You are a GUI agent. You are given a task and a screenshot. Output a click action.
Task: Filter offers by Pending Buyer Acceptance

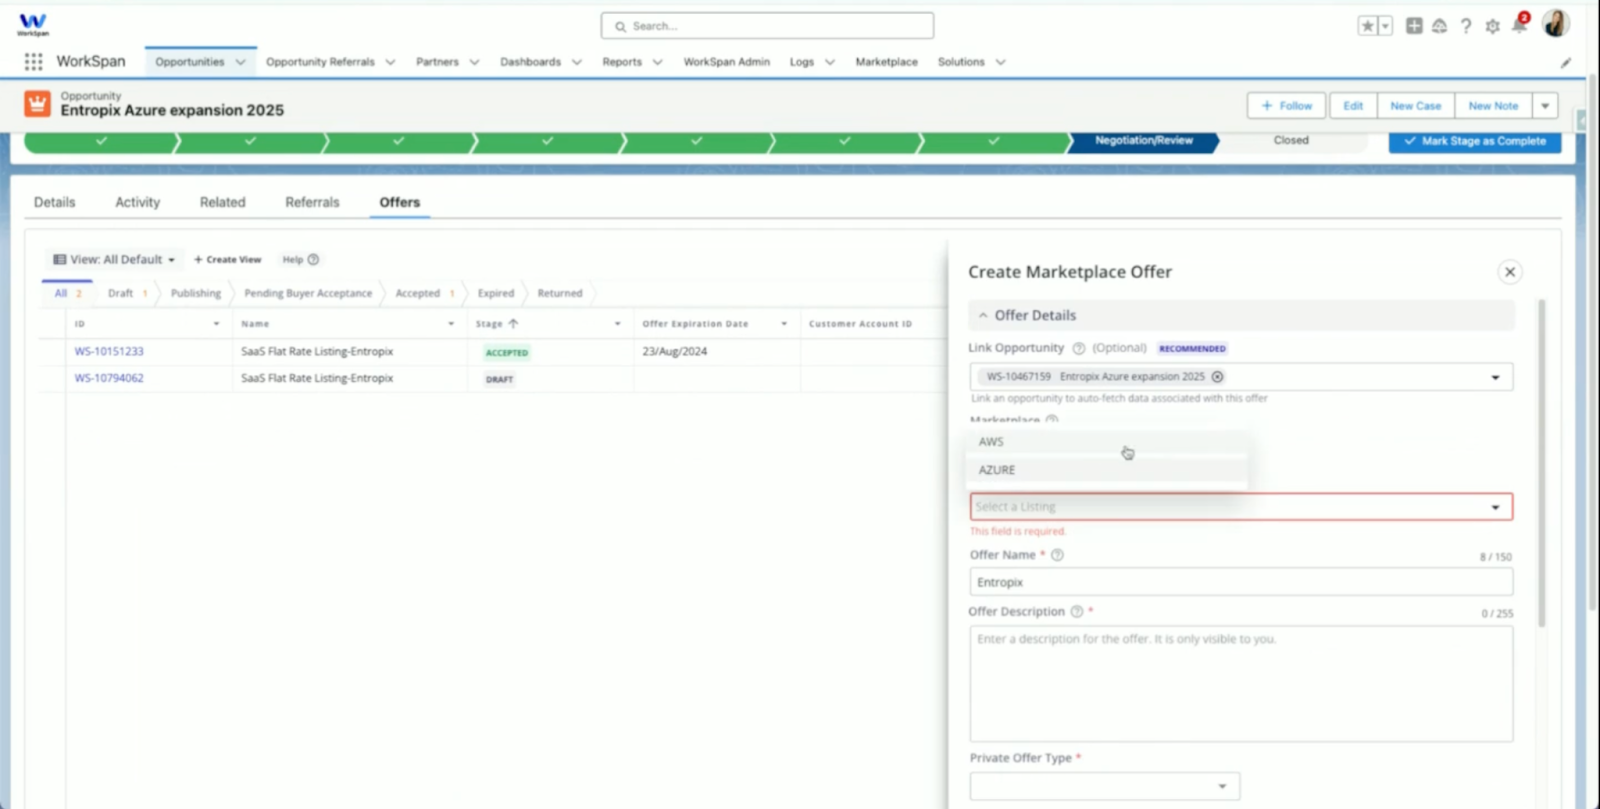(x=308, y=294)
